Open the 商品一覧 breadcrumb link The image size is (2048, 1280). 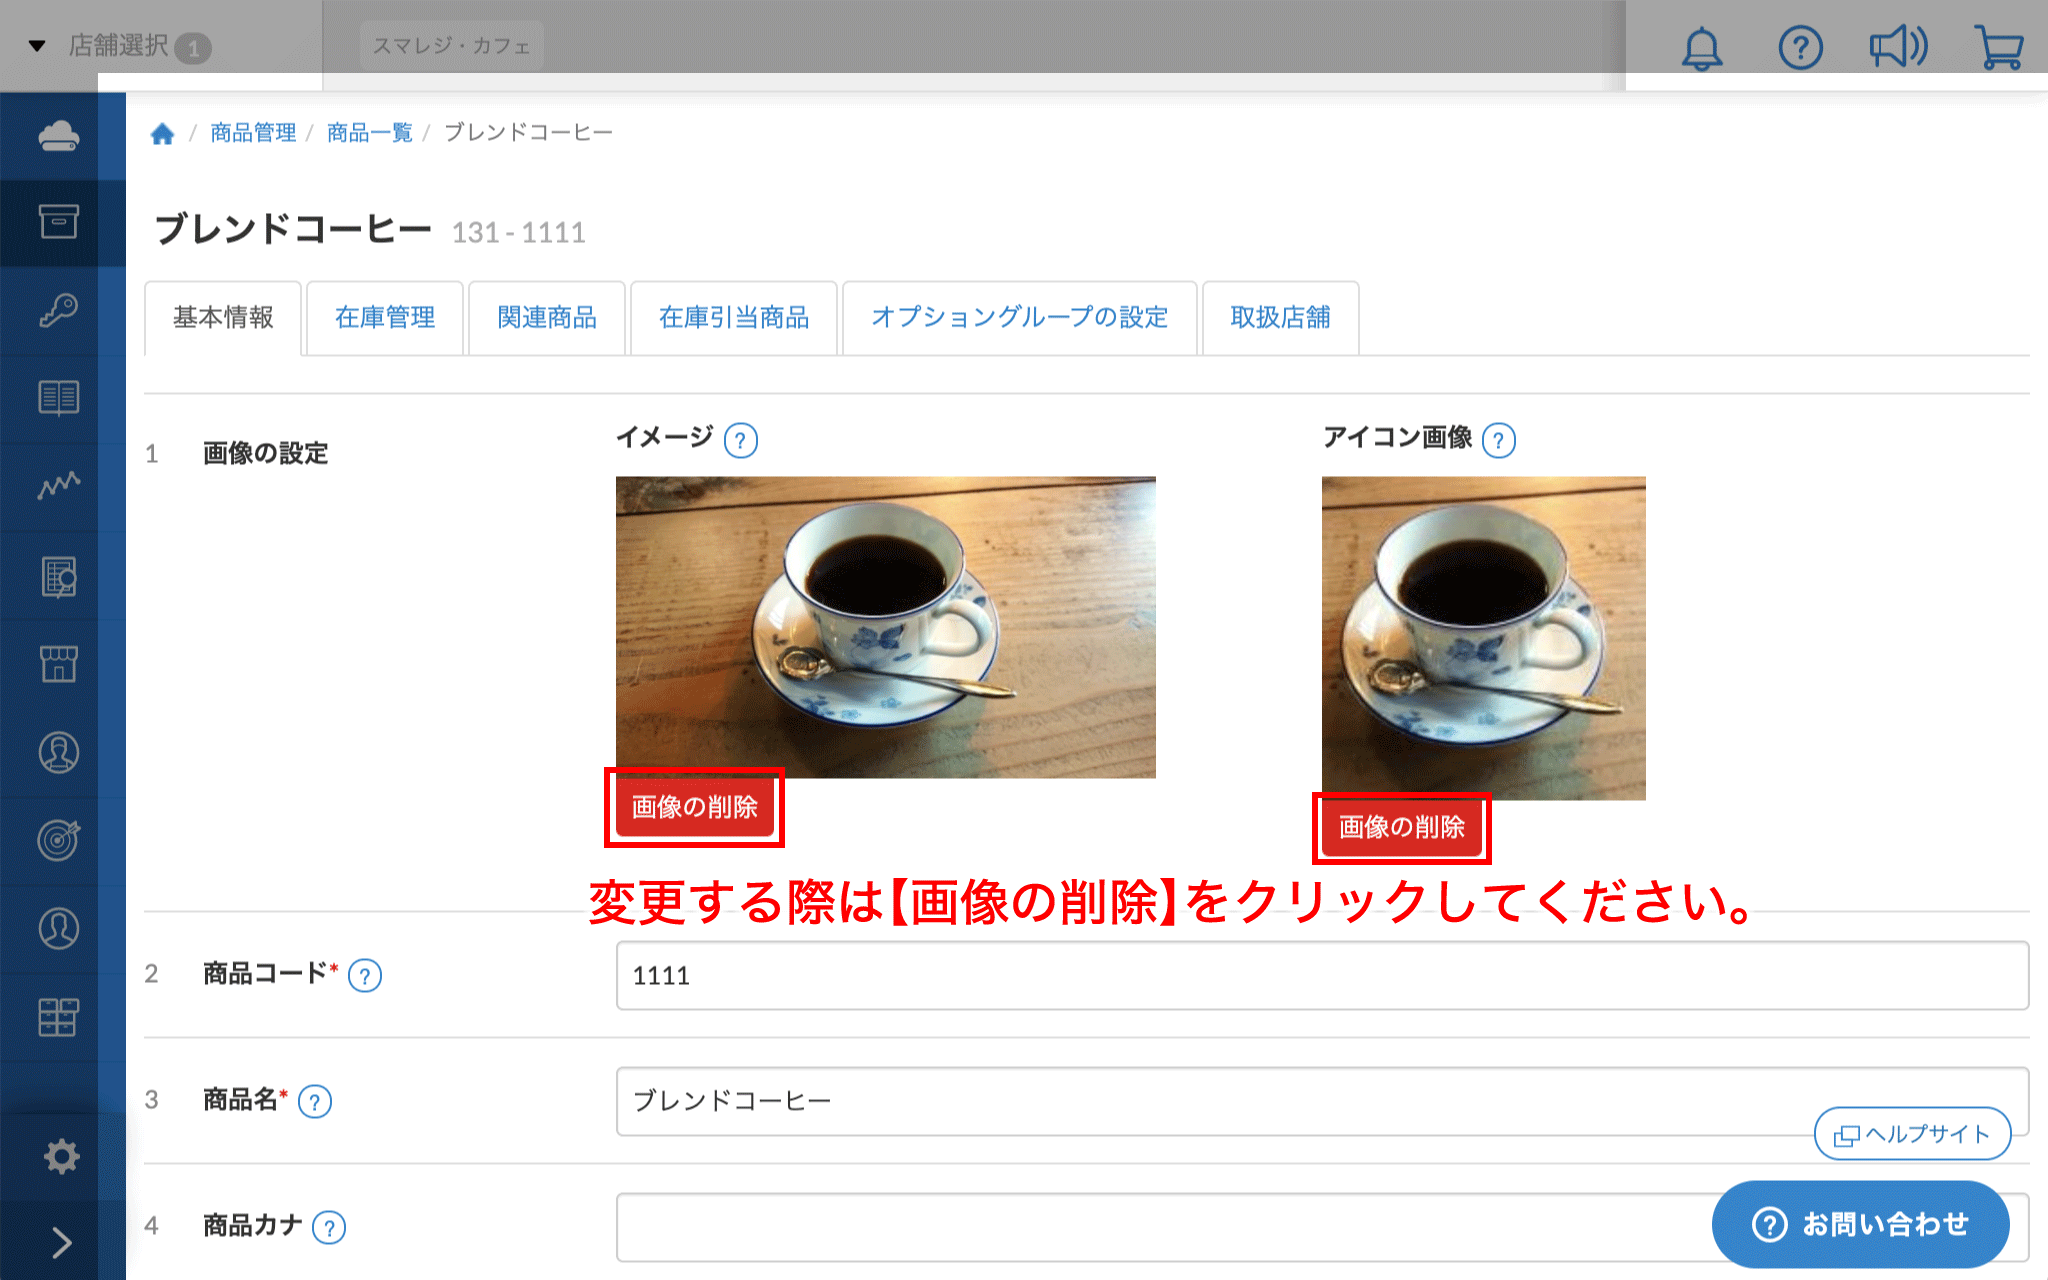pos(369,133)
